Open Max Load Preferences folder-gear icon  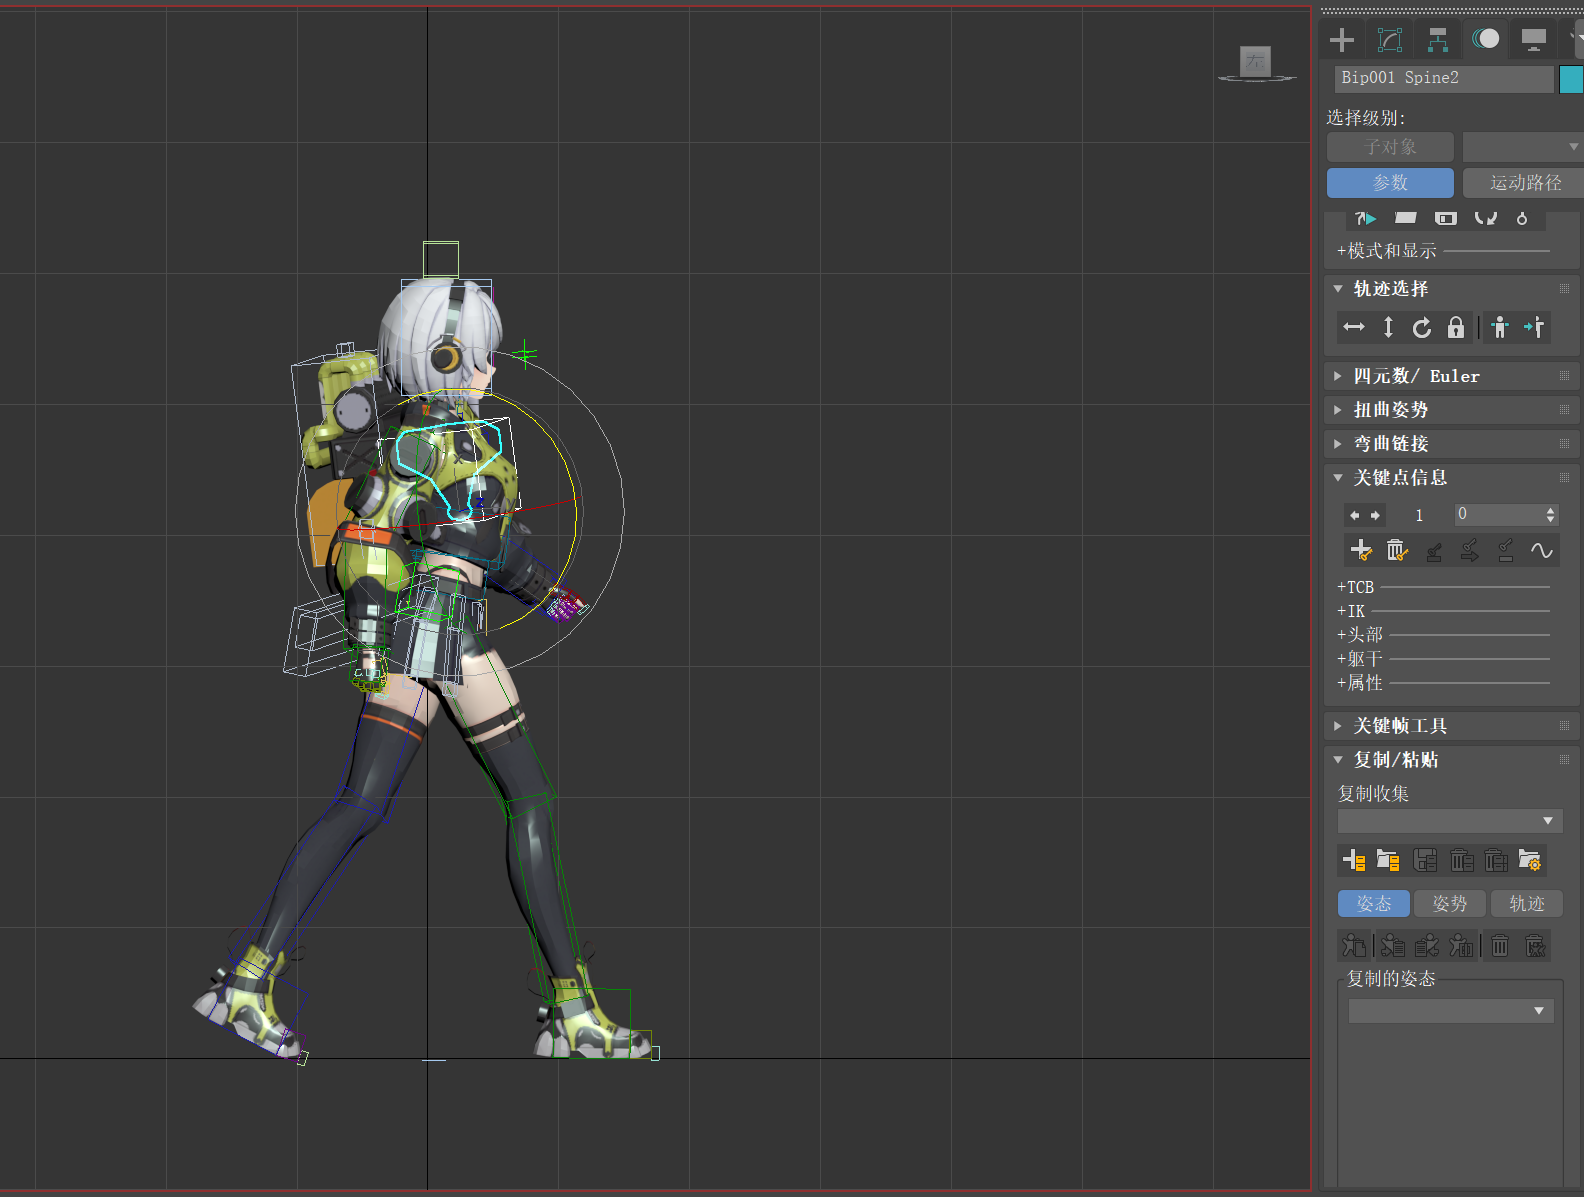click(x=1530, y=860)
